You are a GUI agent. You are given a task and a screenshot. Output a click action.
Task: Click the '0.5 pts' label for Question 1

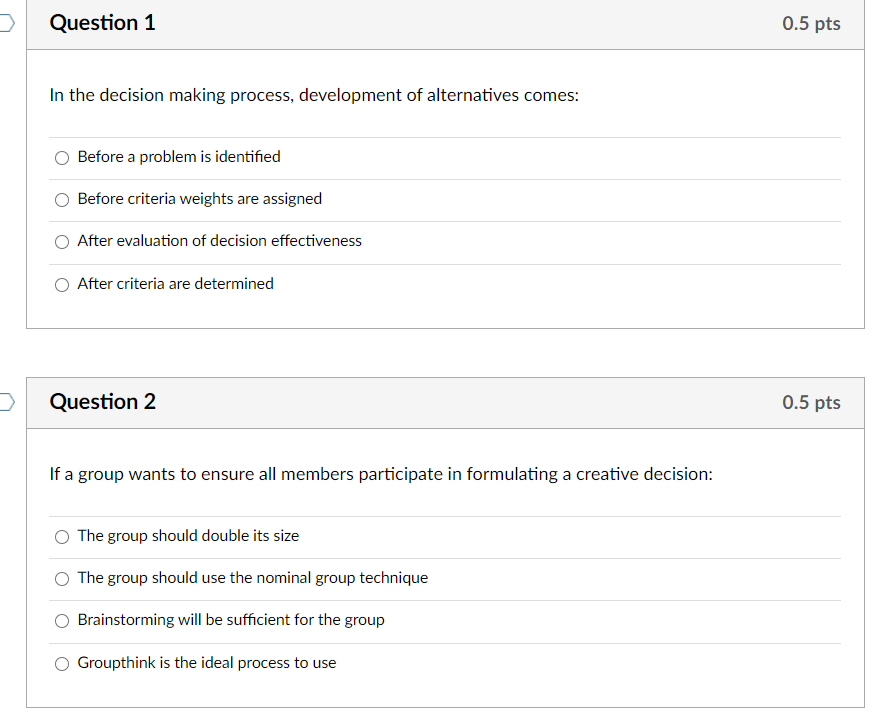point(811,22)
